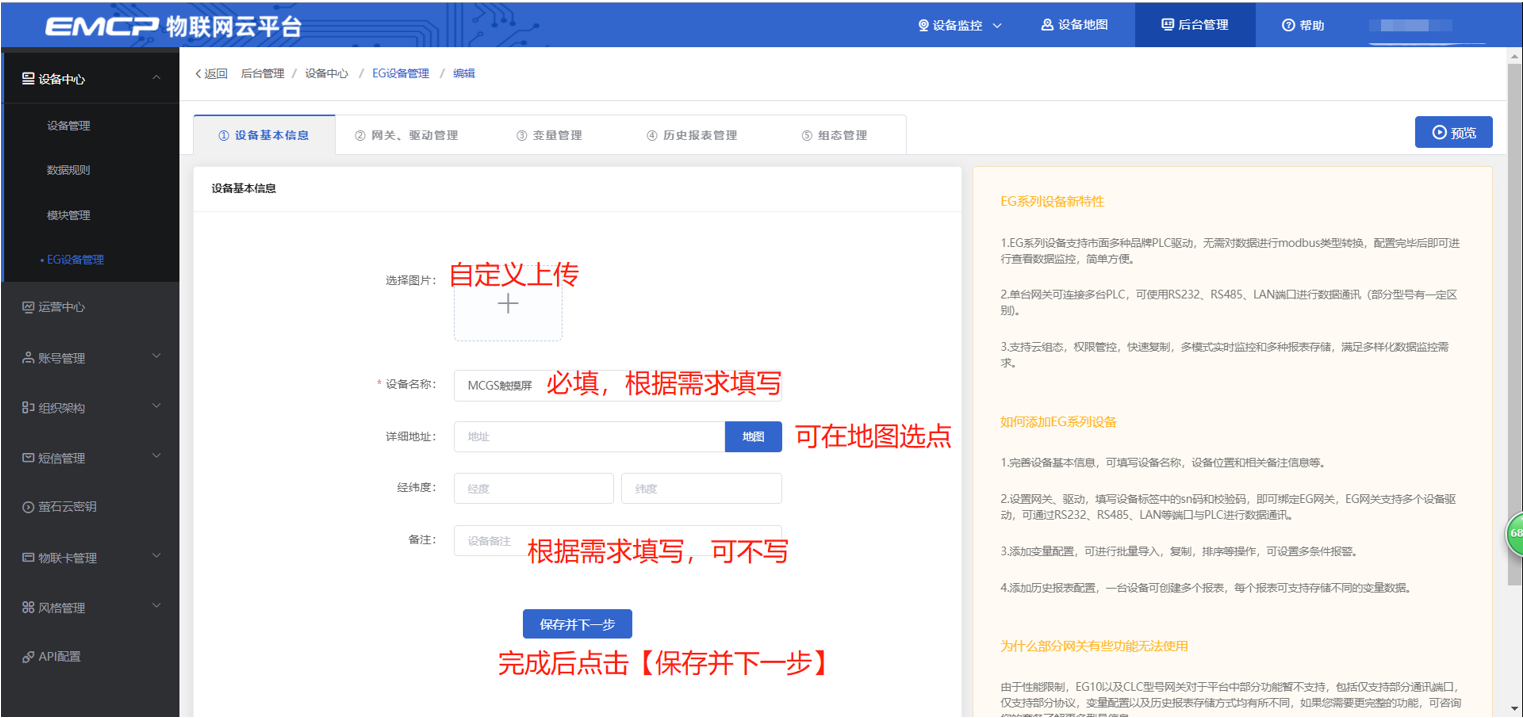Switch to the 设备基本信息 step tab
1523x718 pixels.
tap(264, 135)
